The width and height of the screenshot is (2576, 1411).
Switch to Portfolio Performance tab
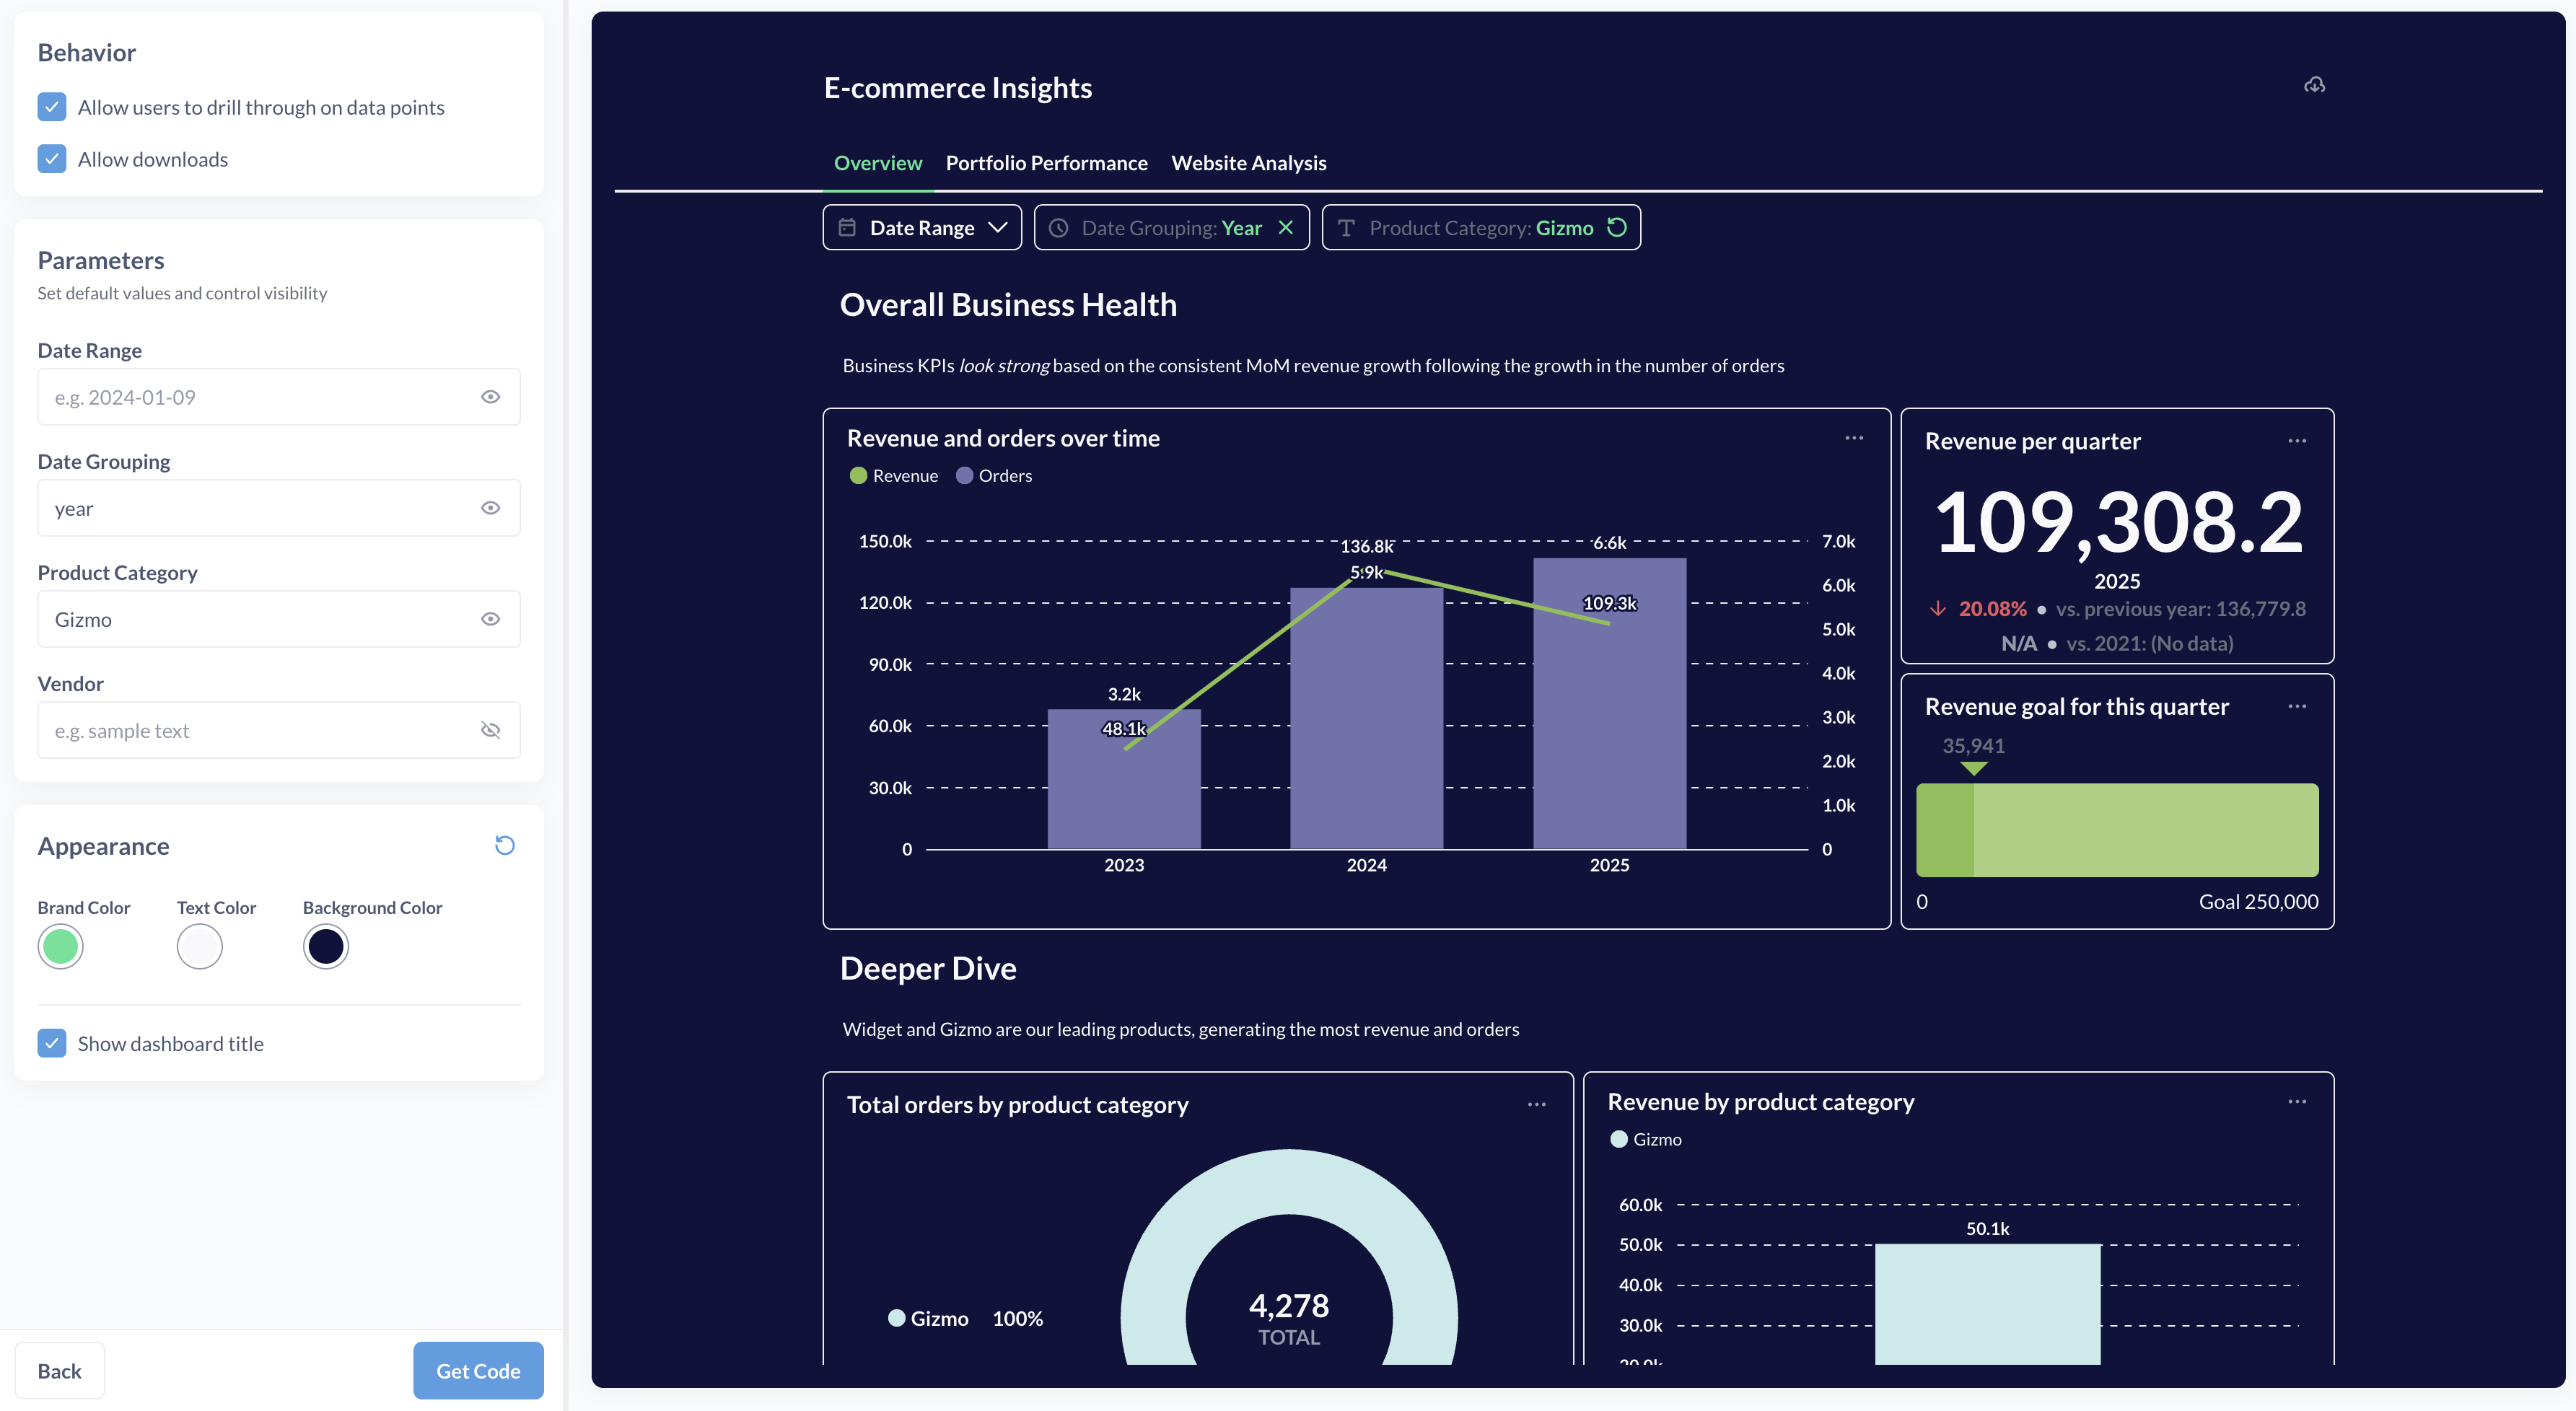(x=1046, y=163)
